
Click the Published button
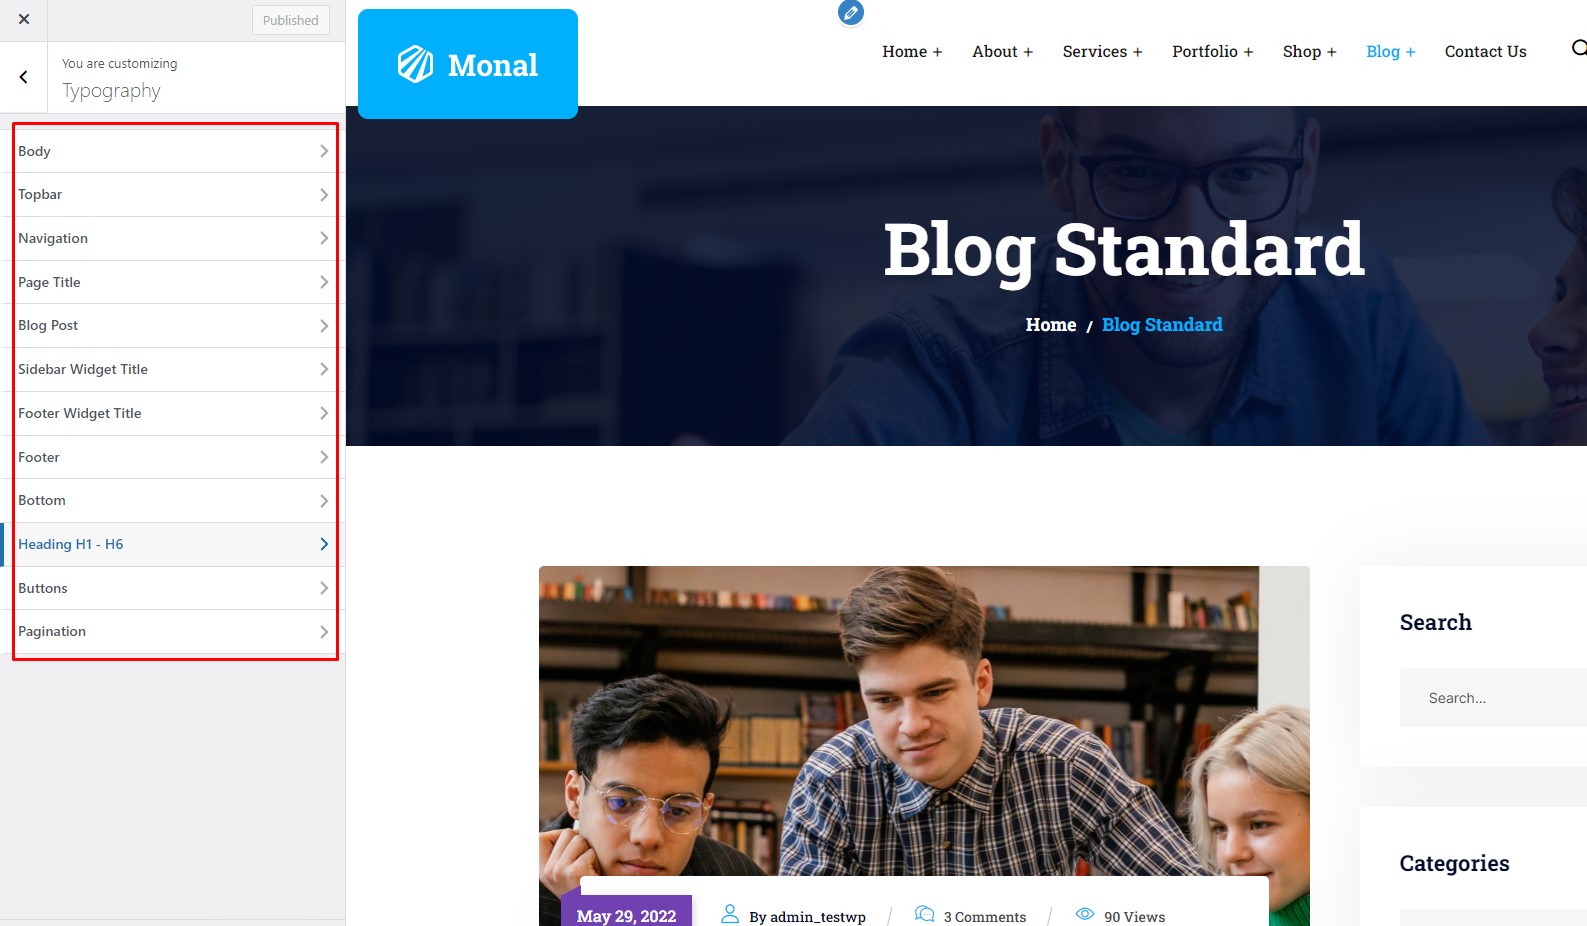[x=290, y=20]
